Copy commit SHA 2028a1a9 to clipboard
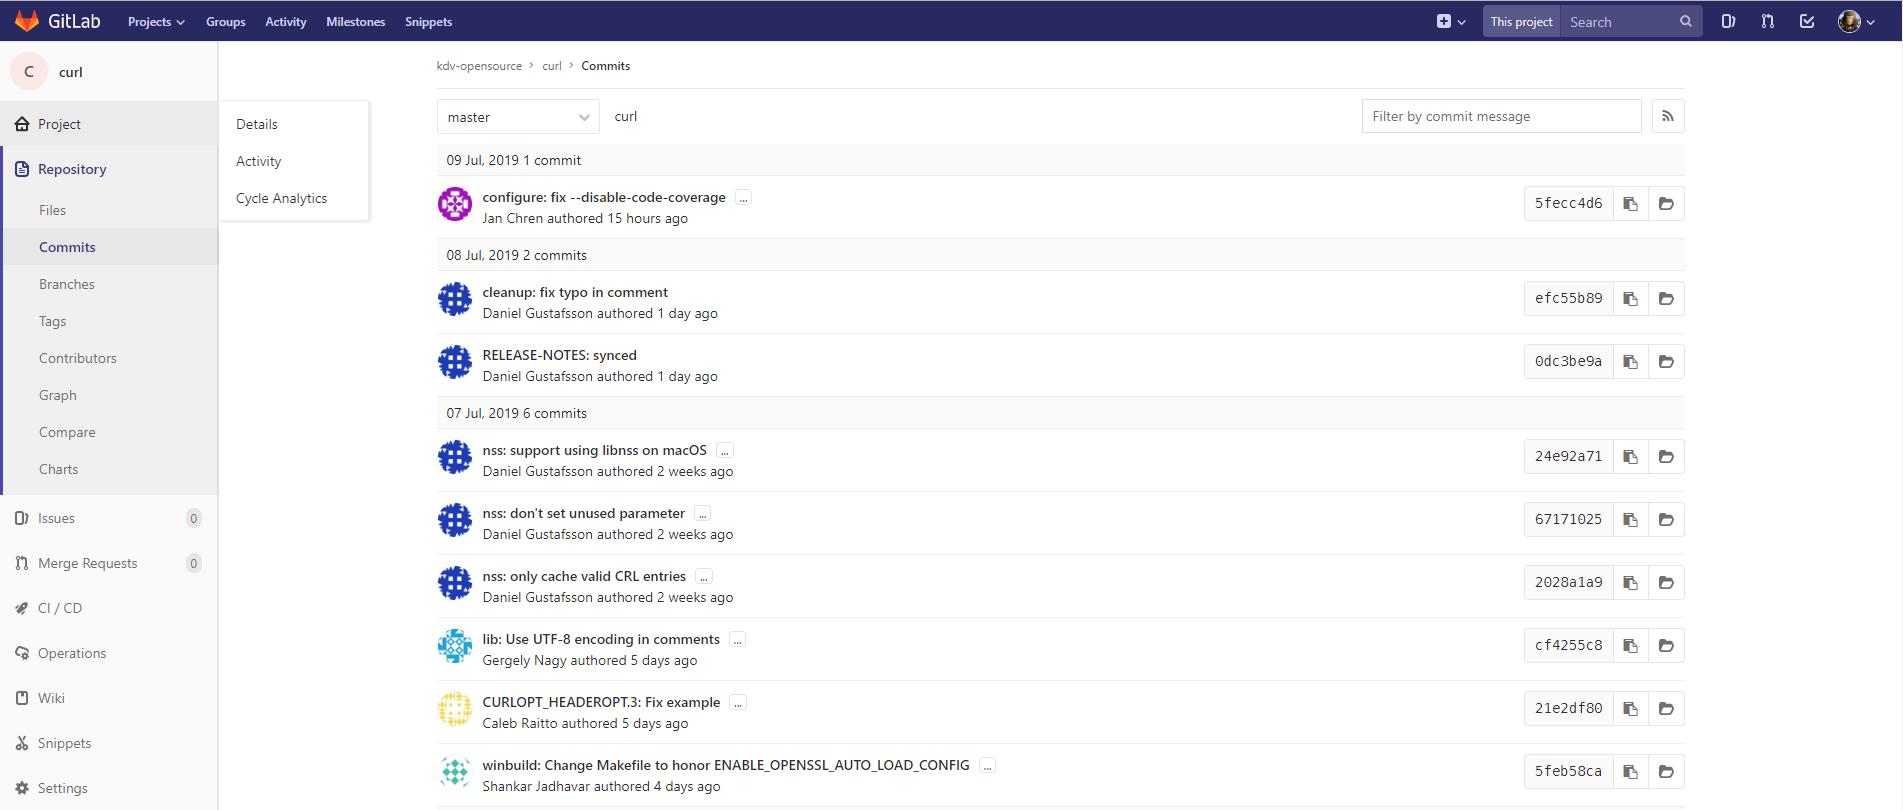 coord(1630,582)
